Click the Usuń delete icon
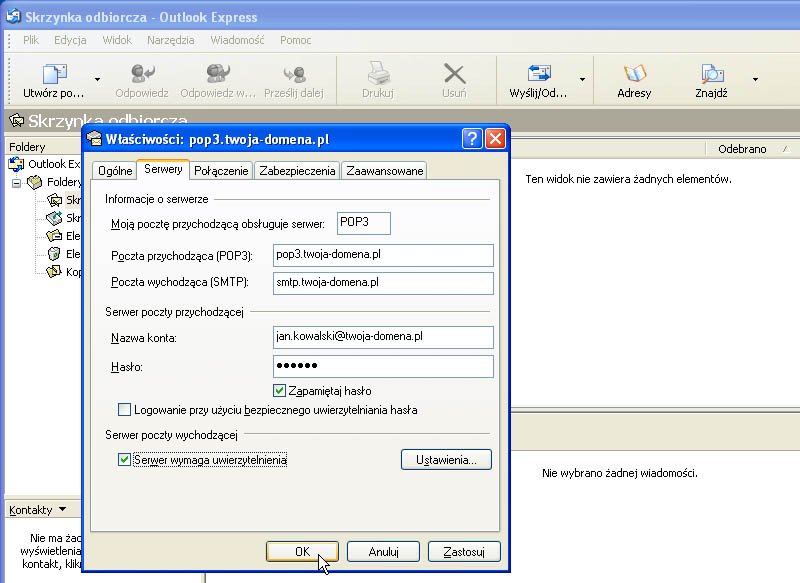The image size is (800, 583). tap(454, 74)
